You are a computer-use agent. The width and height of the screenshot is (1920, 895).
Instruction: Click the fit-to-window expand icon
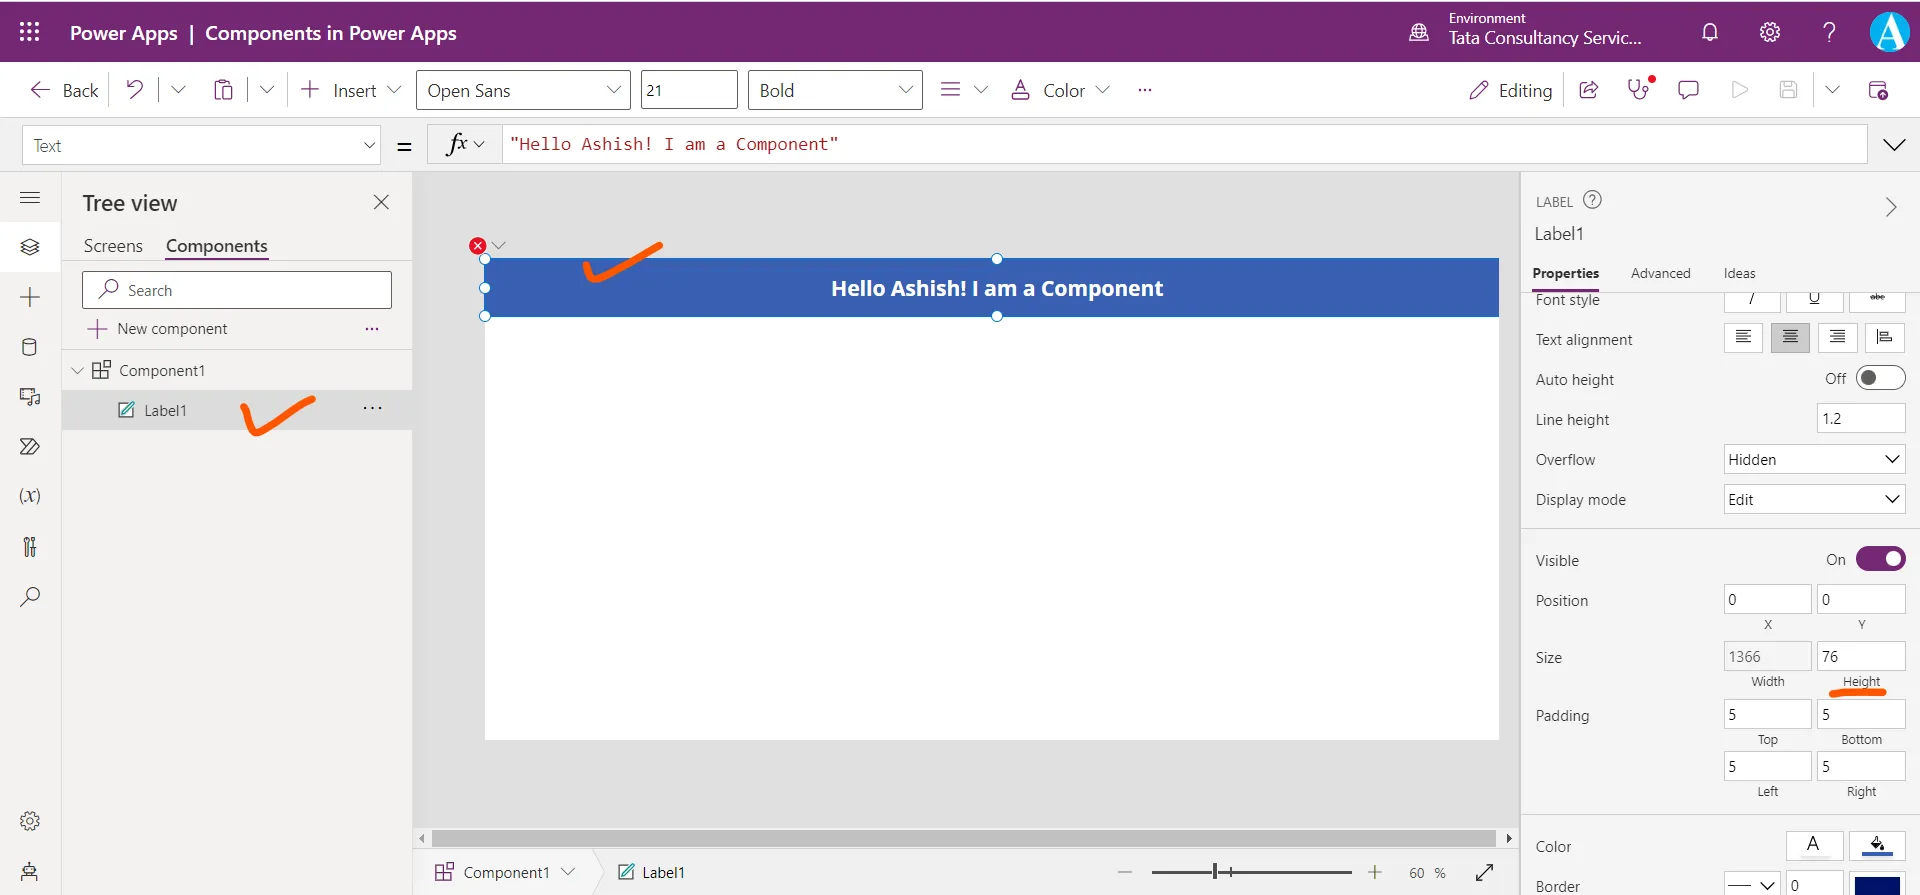(1484, 872)
